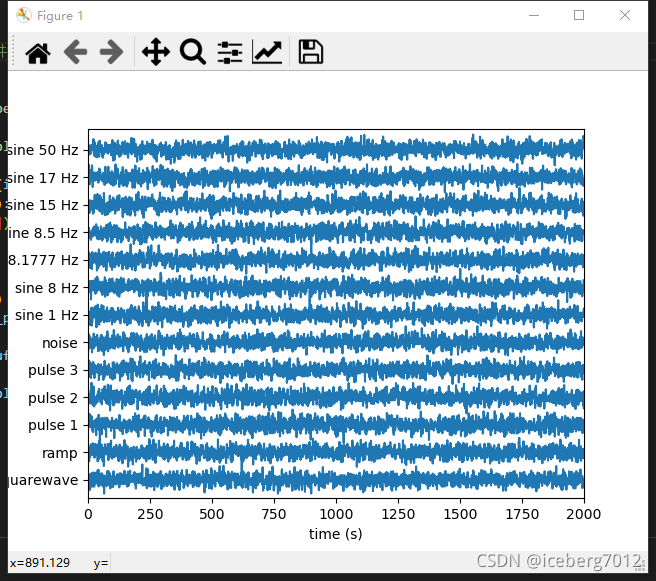Close the Figure 1 window

click(625, 15)
